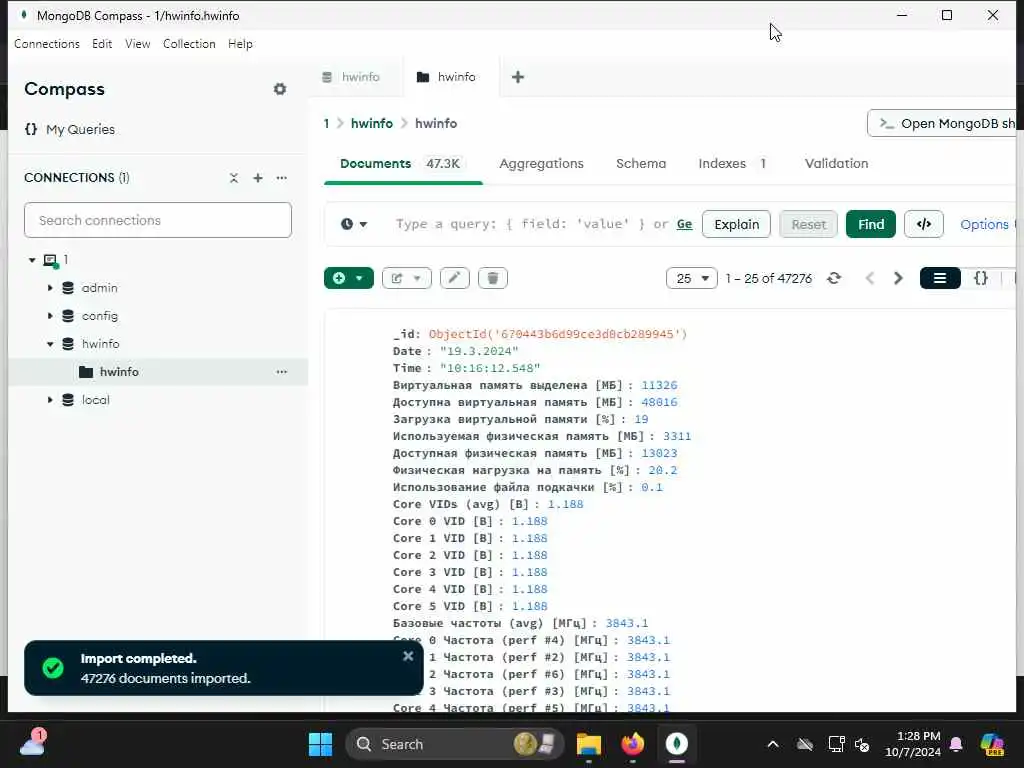The image size is (1024, 768).
Task: Open connections more options menu
Action: tap(281, 178)
